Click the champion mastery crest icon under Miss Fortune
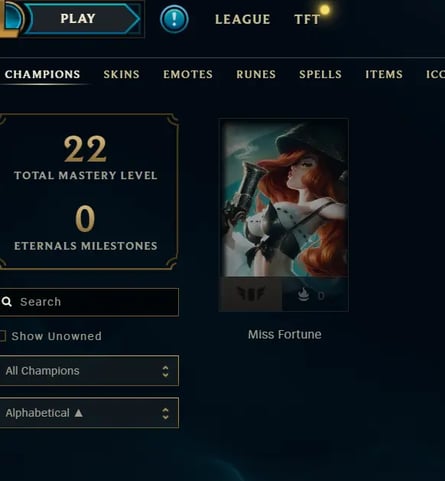 click(251, 294)
